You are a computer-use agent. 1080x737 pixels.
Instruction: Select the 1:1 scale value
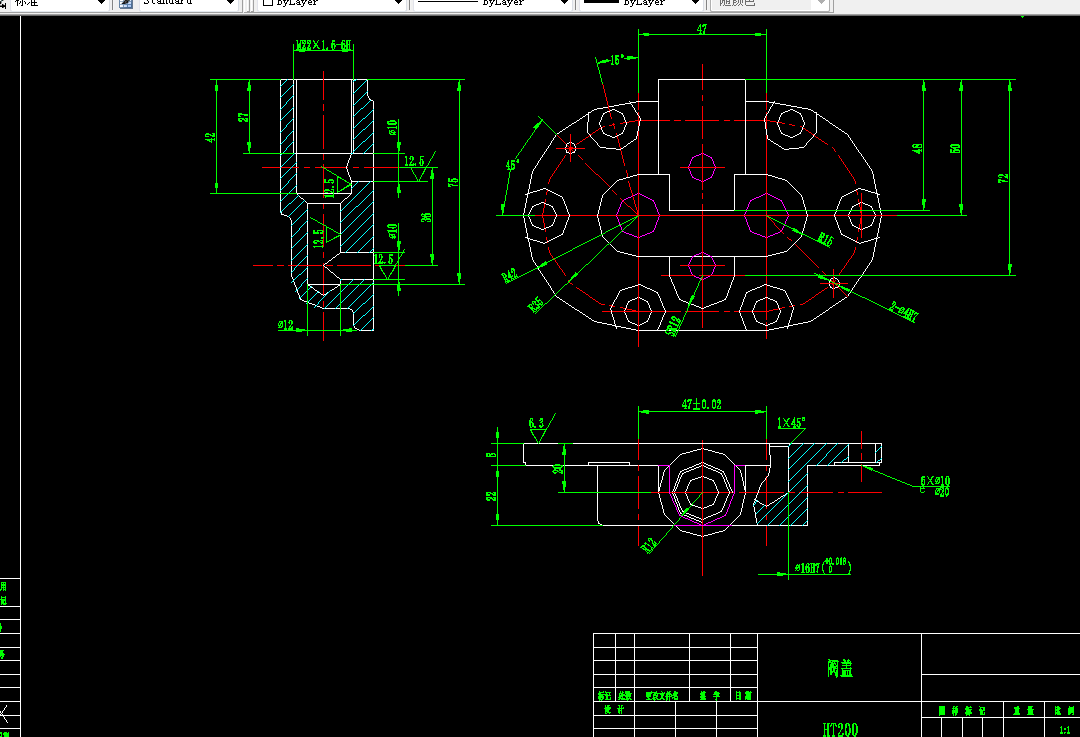[1064, 729]
